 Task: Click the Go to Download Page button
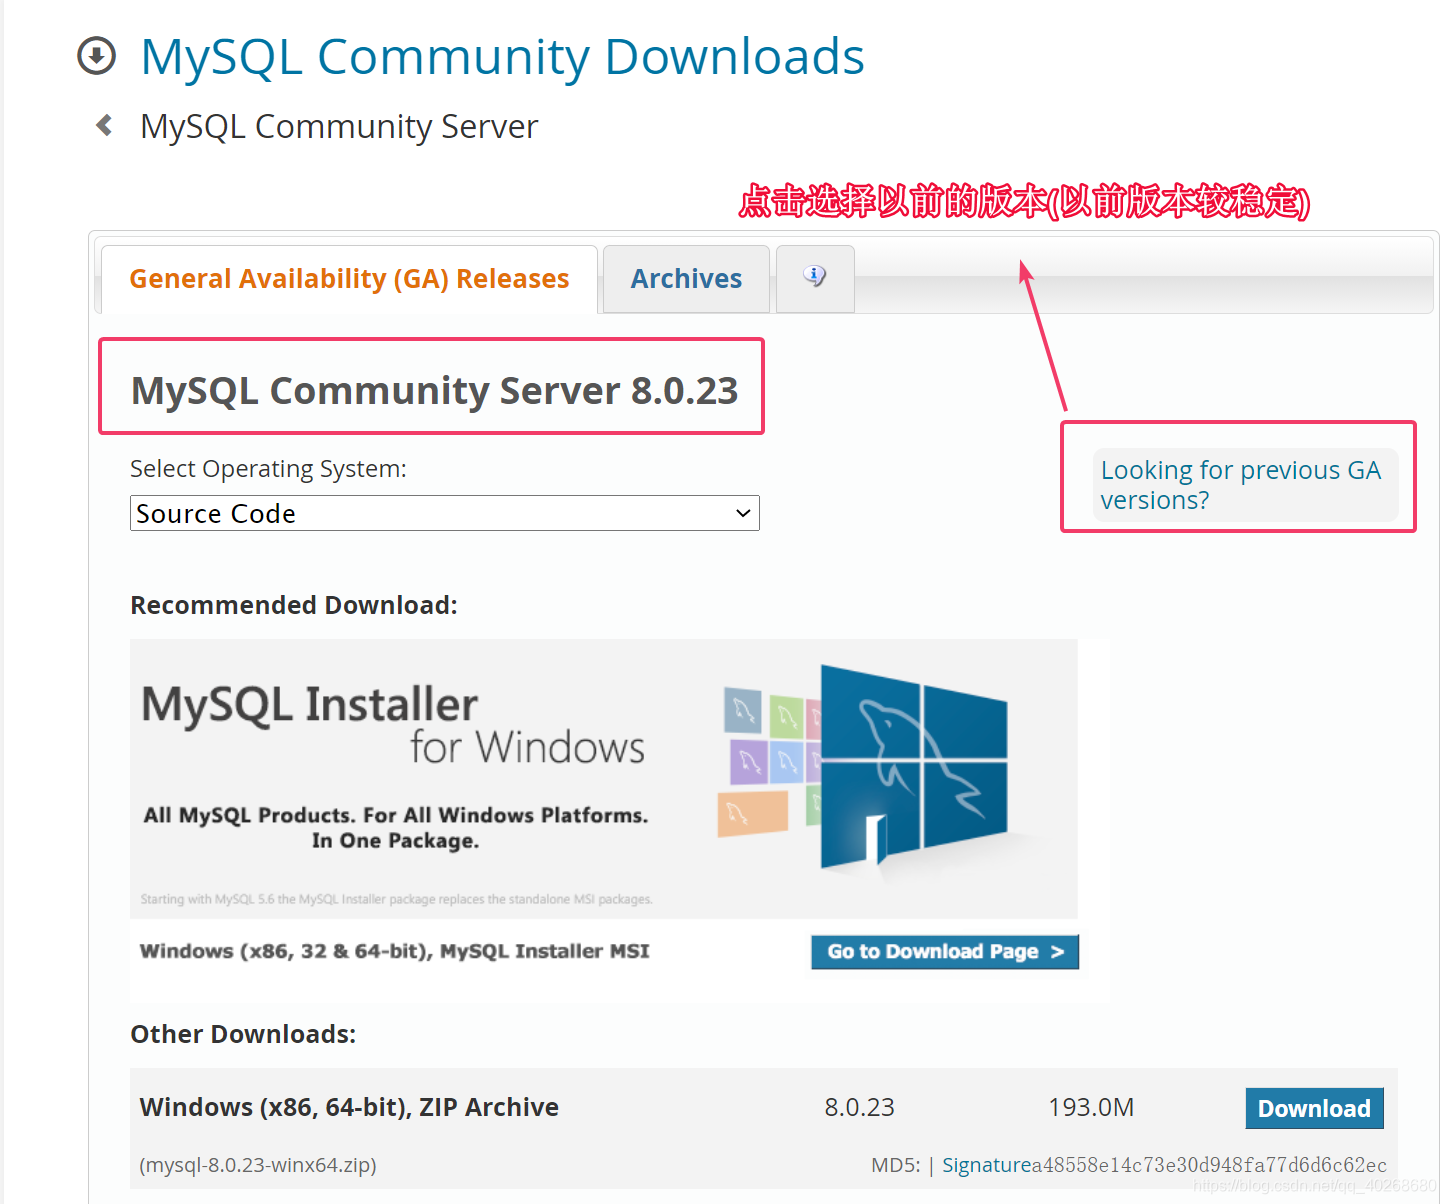[x=945, y=952]
